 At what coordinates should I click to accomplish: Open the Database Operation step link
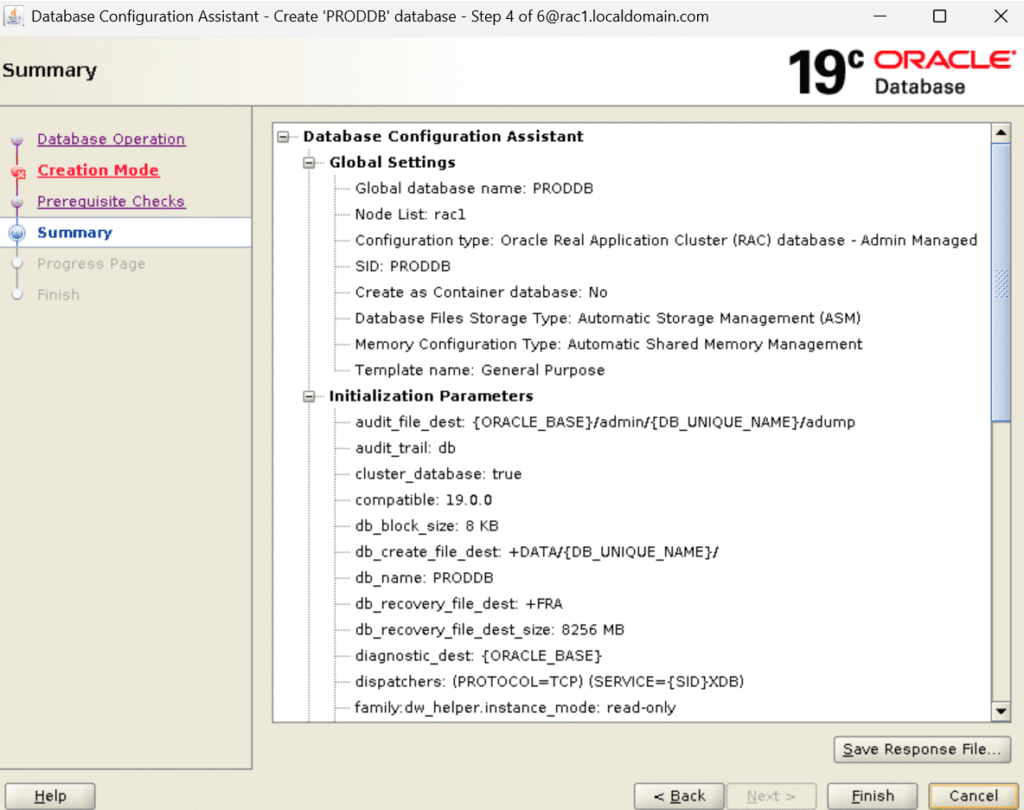111,140
